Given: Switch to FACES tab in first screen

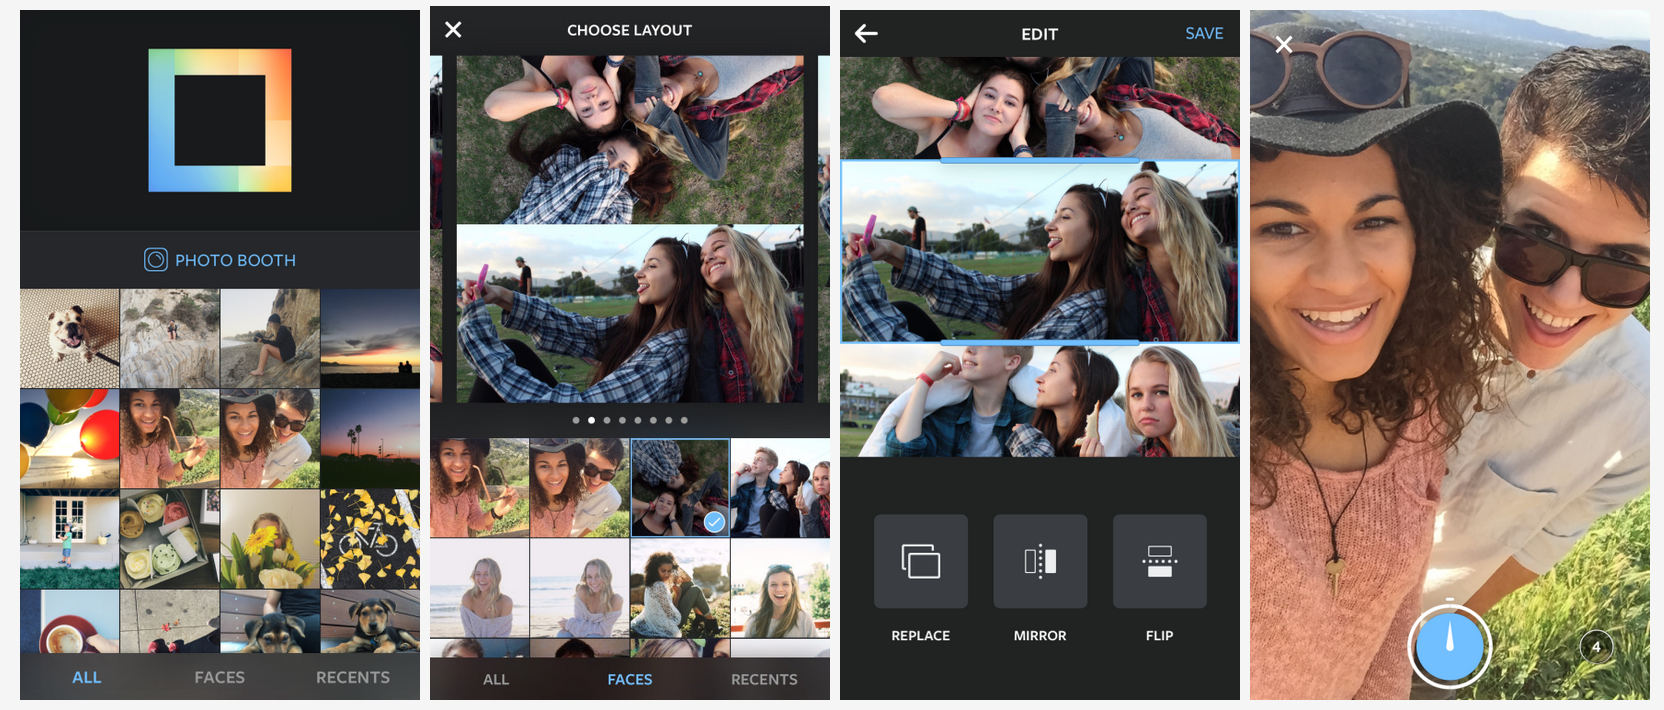Looking at the screenshot, I should click(x=220, y=678).
